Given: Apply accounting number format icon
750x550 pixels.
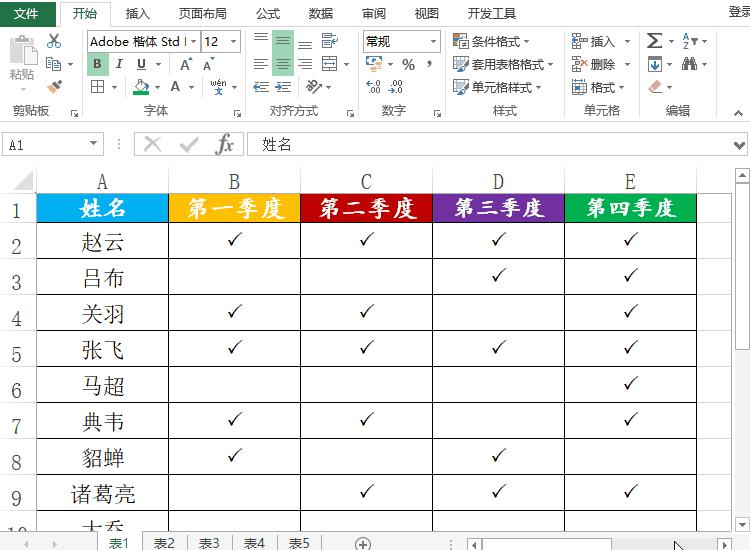Looking at the screenshot, I should point(374,64).
